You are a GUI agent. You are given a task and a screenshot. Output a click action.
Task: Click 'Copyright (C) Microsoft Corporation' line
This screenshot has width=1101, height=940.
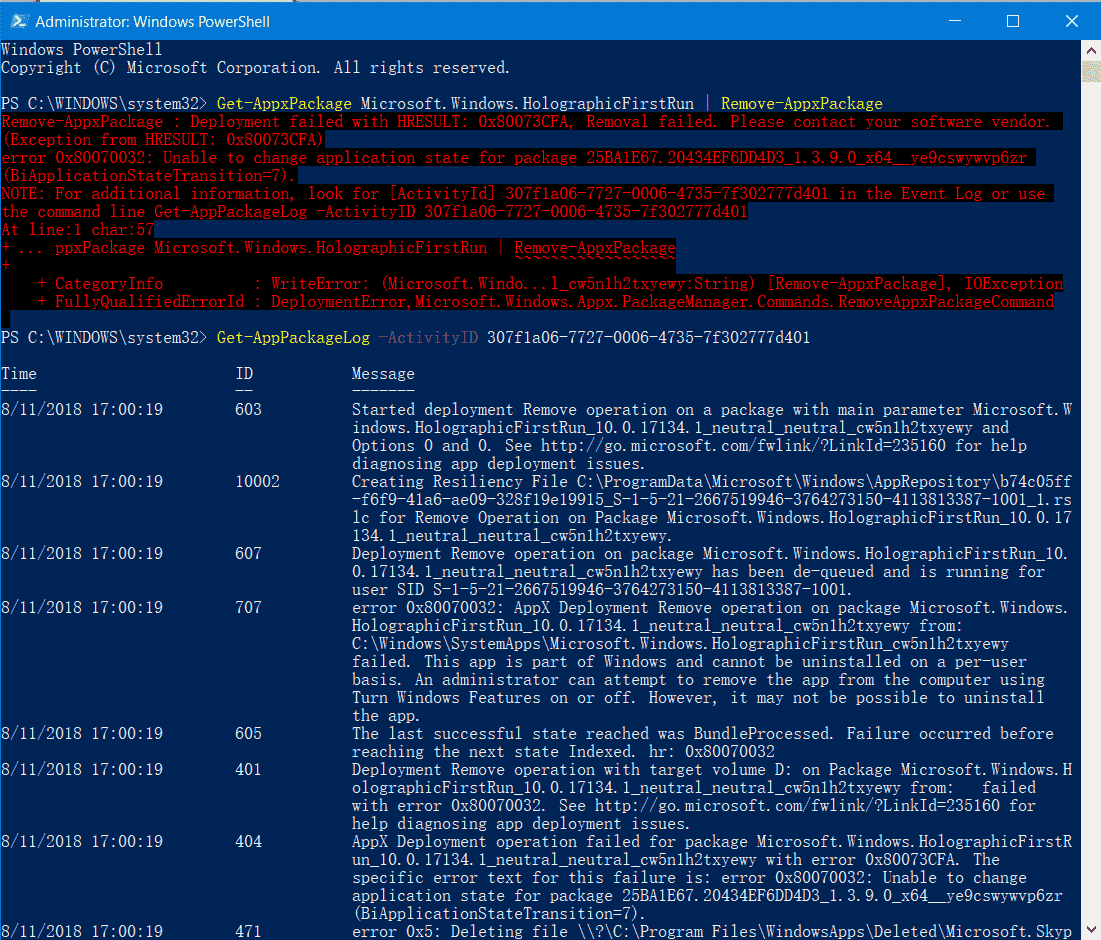pos(256,67)
